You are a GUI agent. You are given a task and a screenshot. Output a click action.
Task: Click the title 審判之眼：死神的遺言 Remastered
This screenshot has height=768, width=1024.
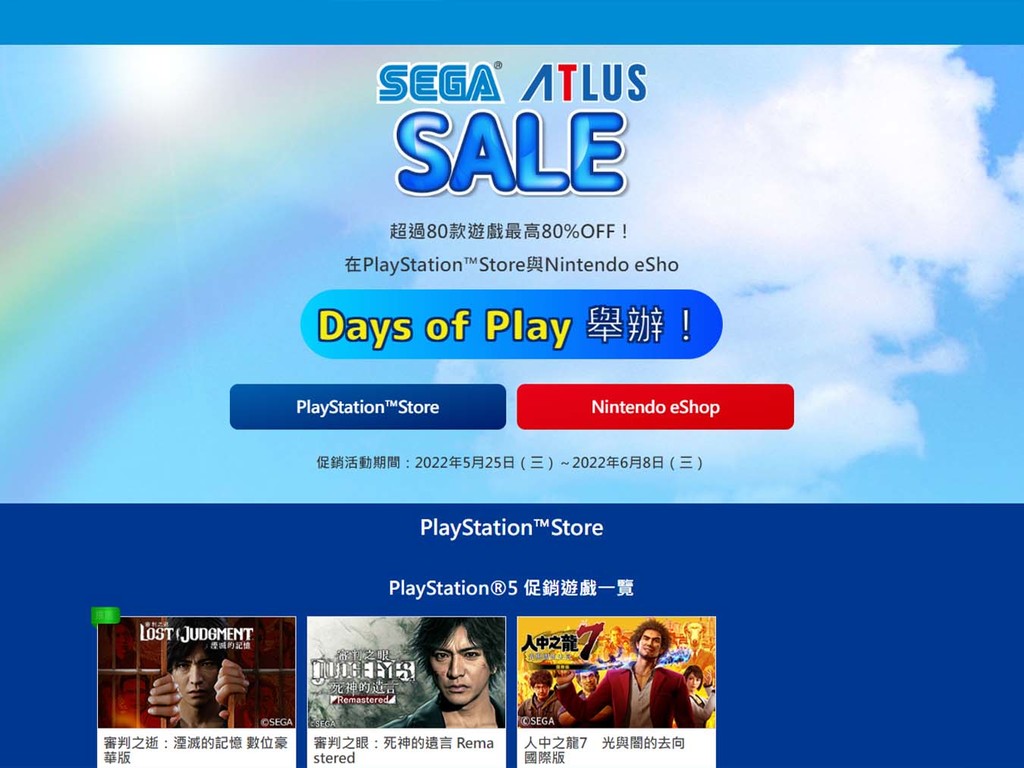pos(404,750)
